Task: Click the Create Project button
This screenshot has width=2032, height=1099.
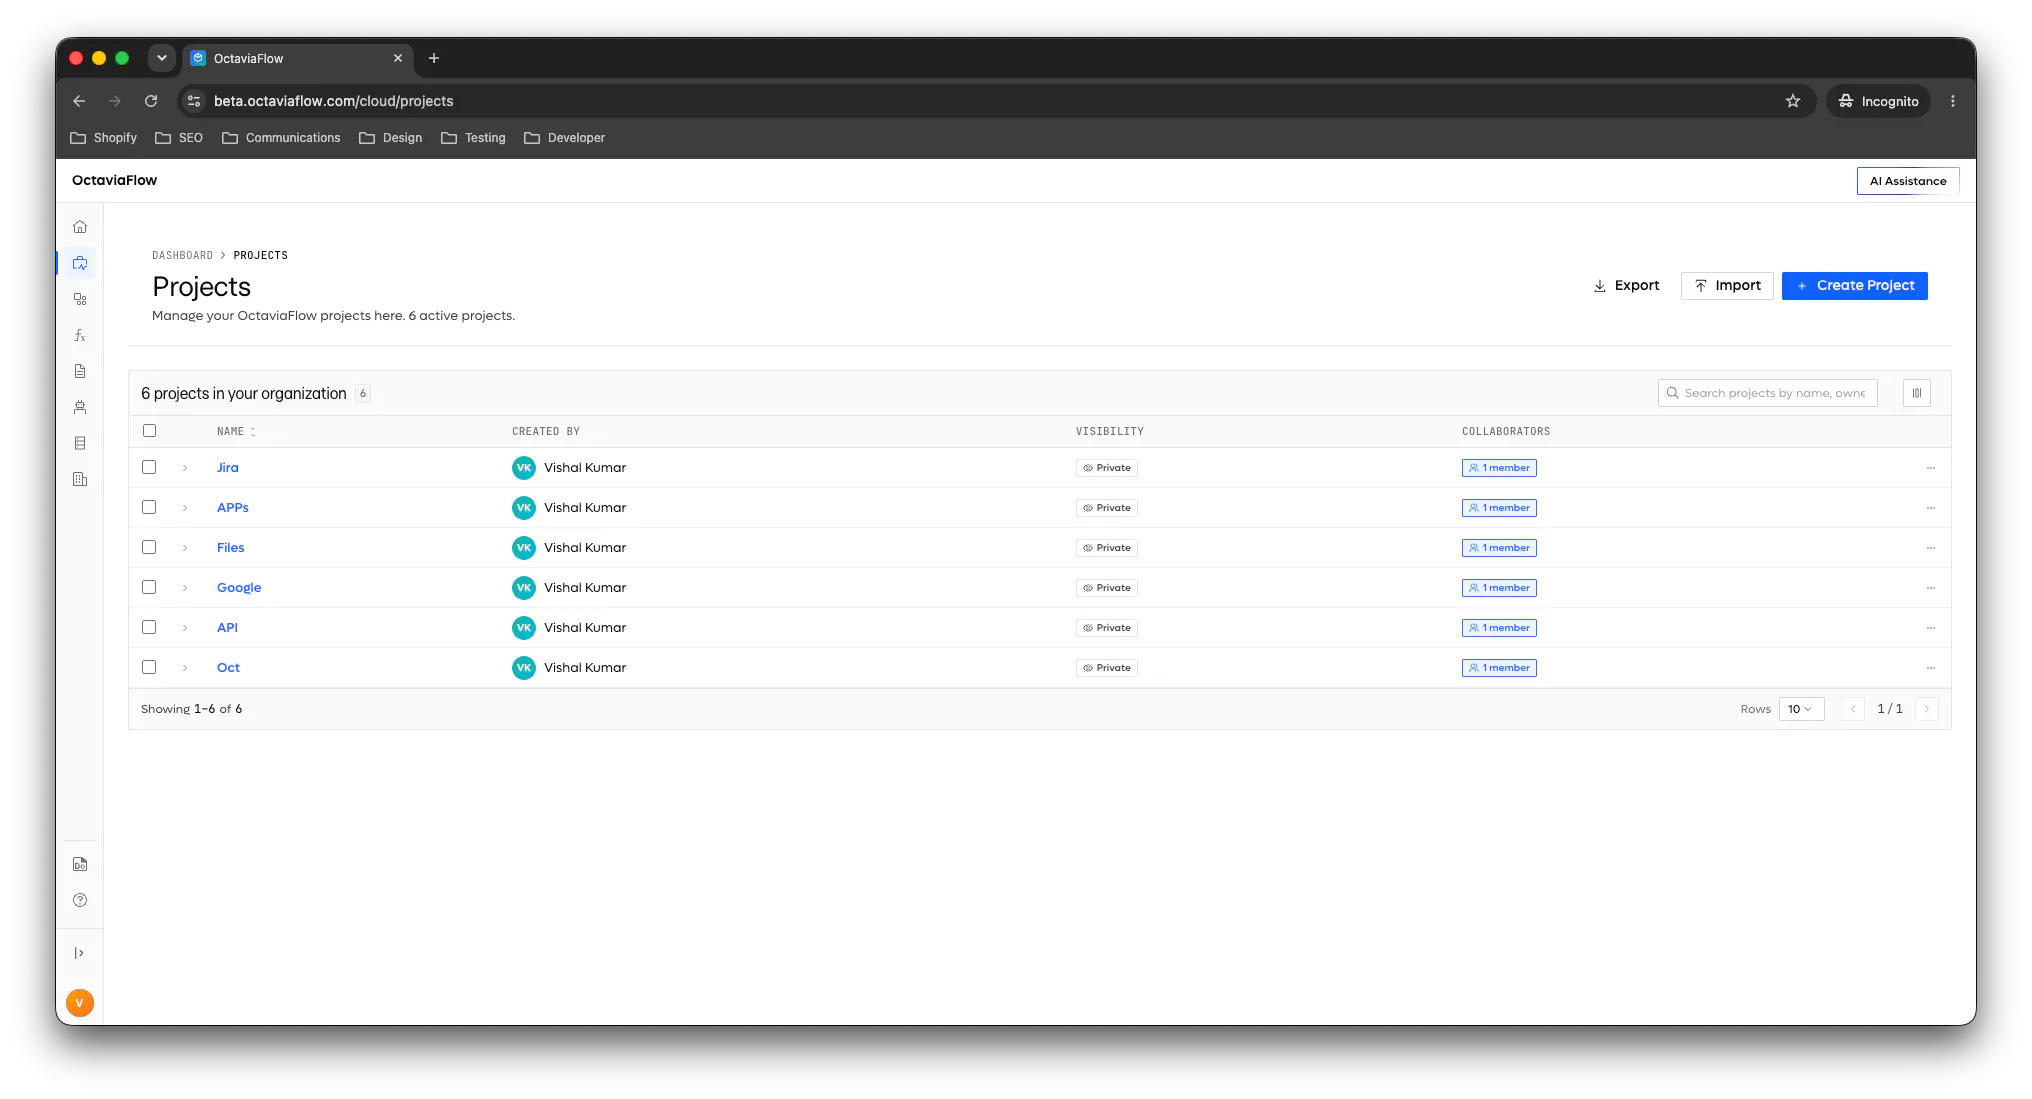Action: (1854, 286)
